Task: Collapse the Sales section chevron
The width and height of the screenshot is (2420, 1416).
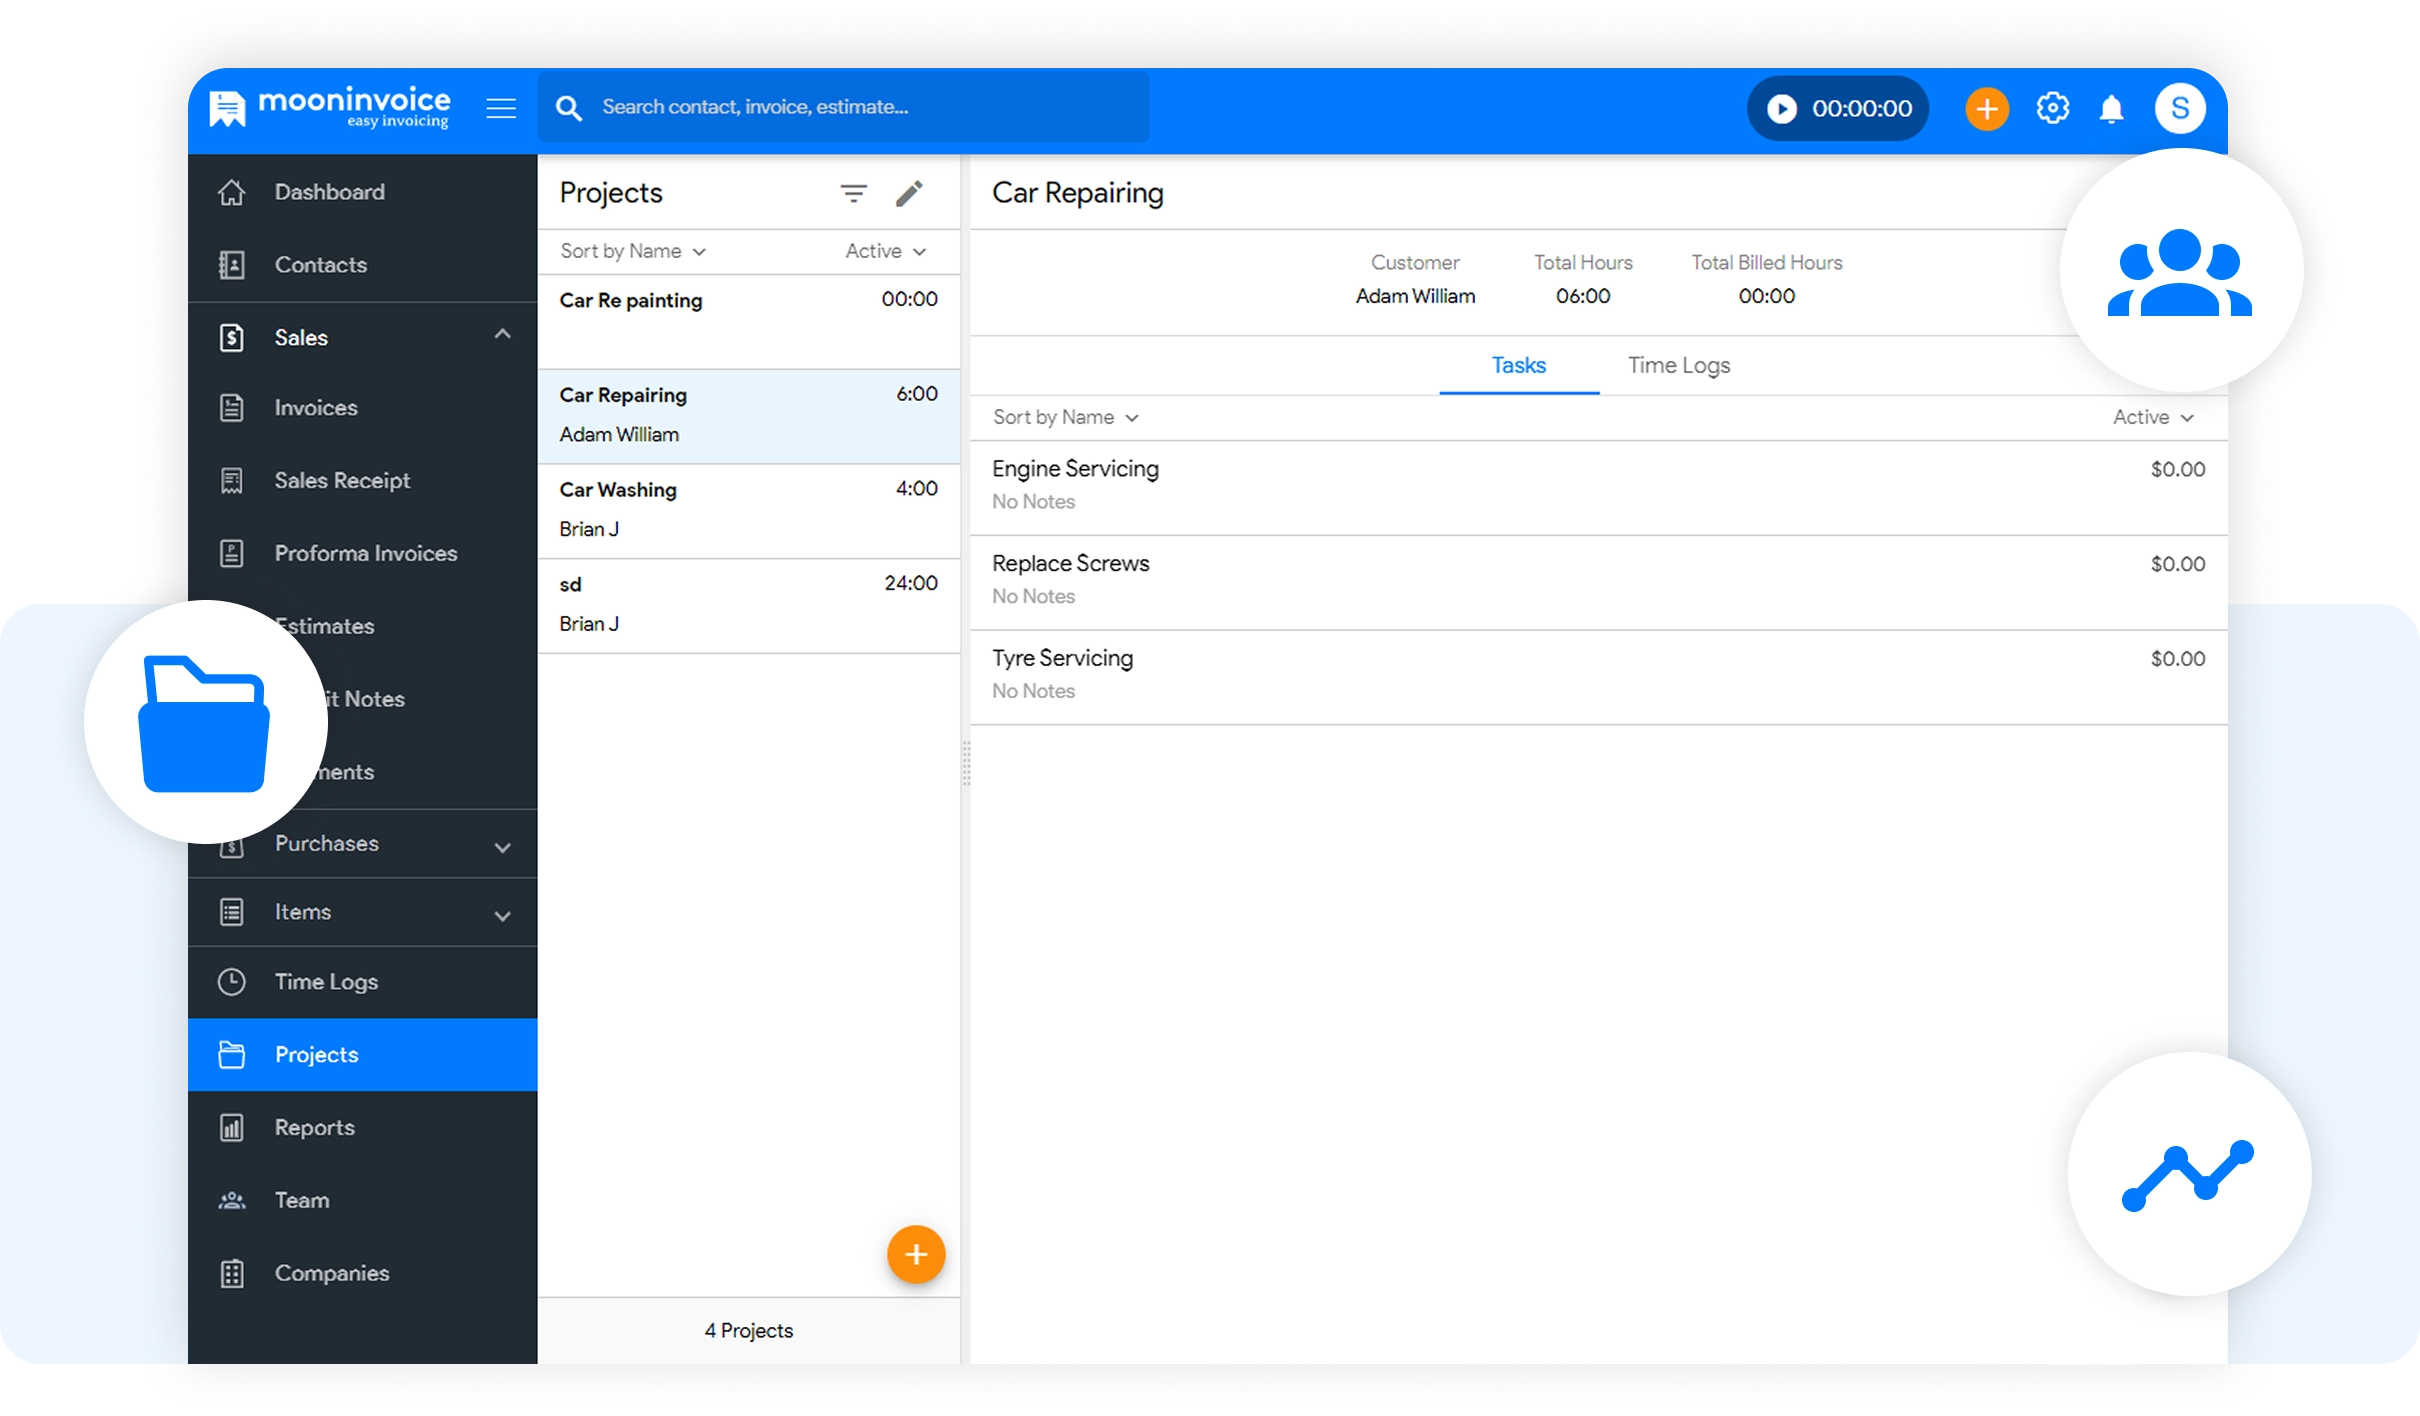Action: [502, 335]
